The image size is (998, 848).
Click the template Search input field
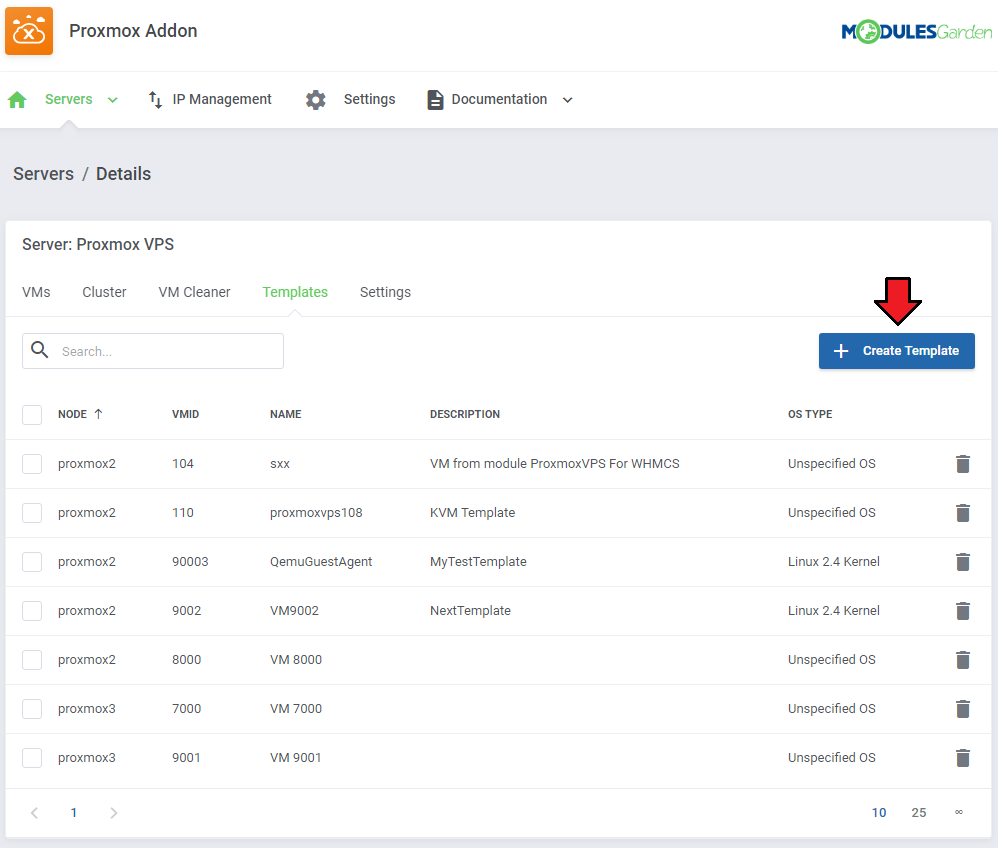click(x=153, y=351)
